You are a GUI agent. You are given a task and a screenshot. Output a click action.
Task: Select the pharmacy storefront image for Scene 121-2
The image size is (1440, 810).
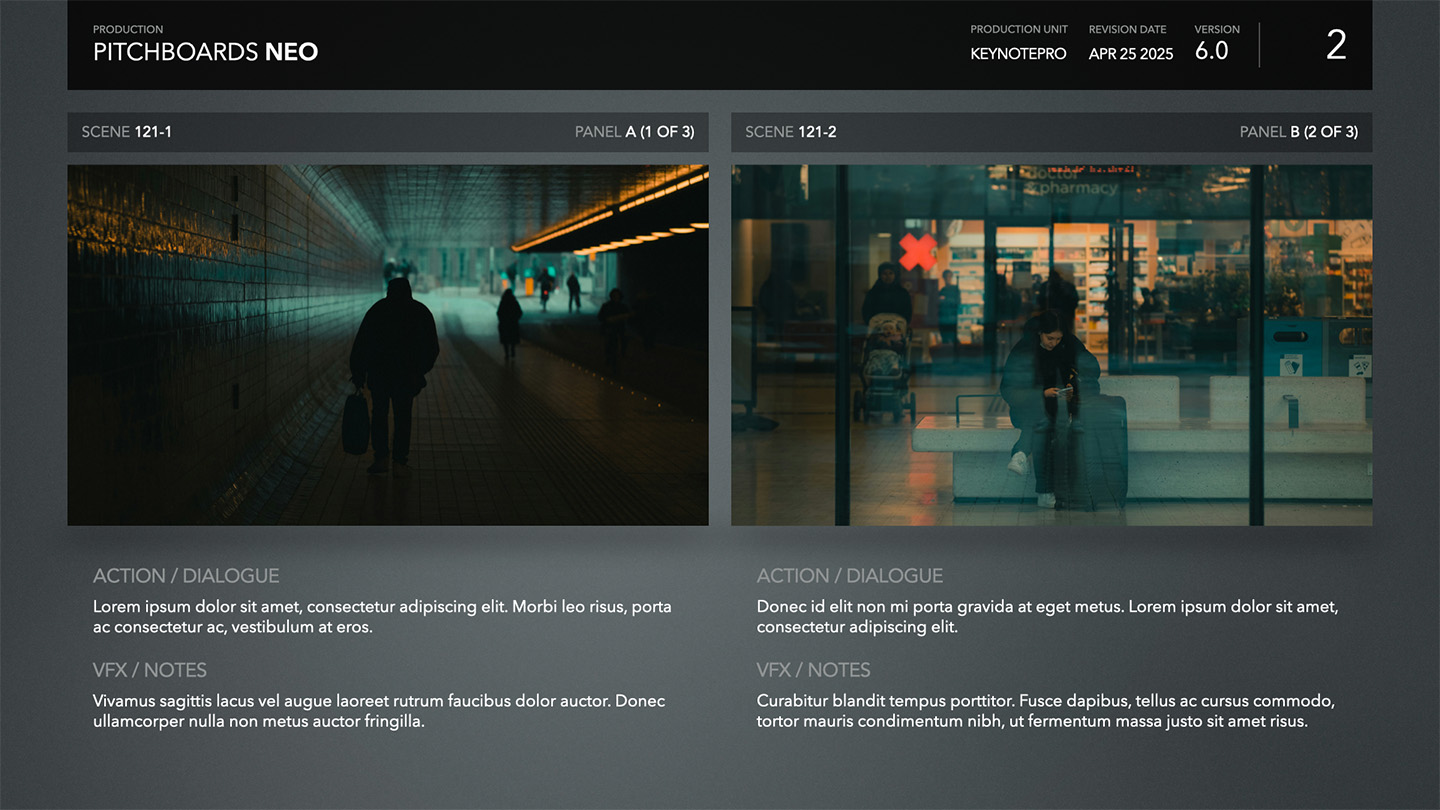click(x=1051, y=345)
